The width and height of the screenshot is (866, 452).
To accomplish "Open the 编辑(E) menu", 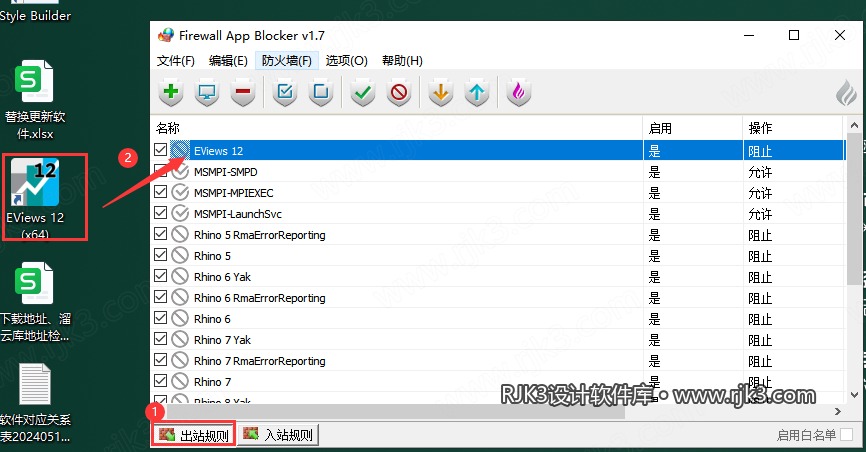I will [x=228, y=61].
